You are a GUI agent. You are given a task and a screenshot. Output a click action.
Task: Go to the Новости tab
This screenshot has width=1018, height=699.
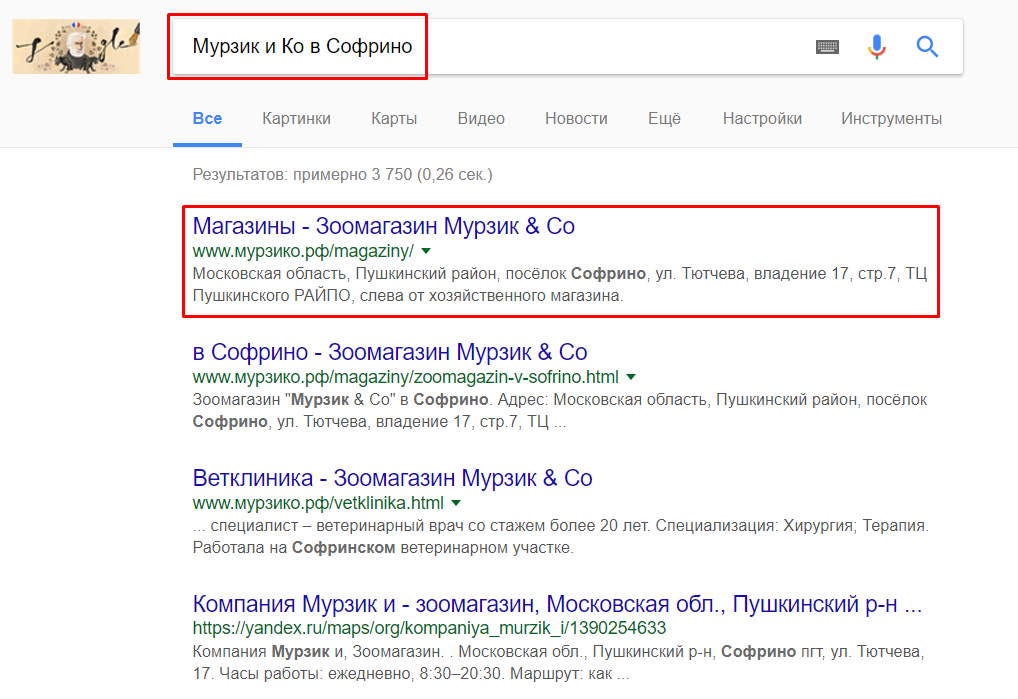pyautogui.click(x=576, y=119)
